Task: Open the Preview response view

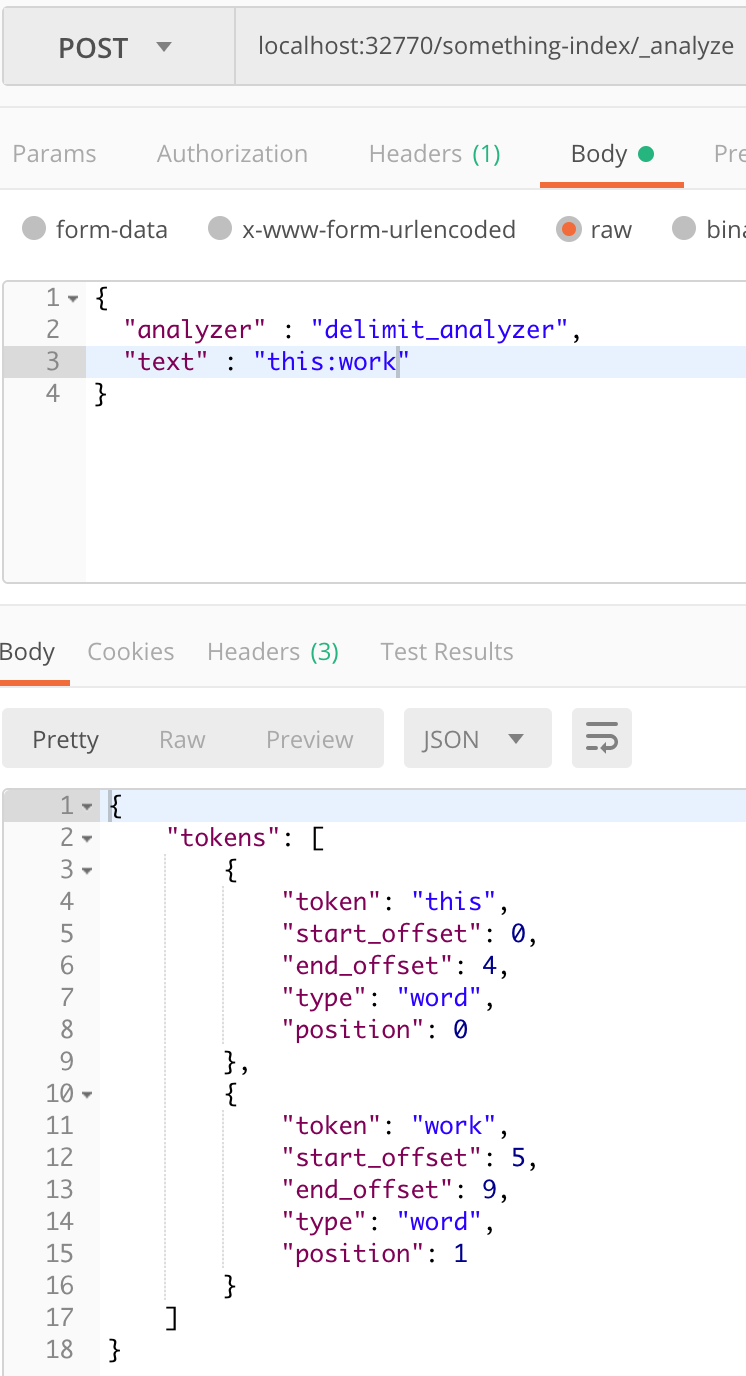Action: (308, 738)
